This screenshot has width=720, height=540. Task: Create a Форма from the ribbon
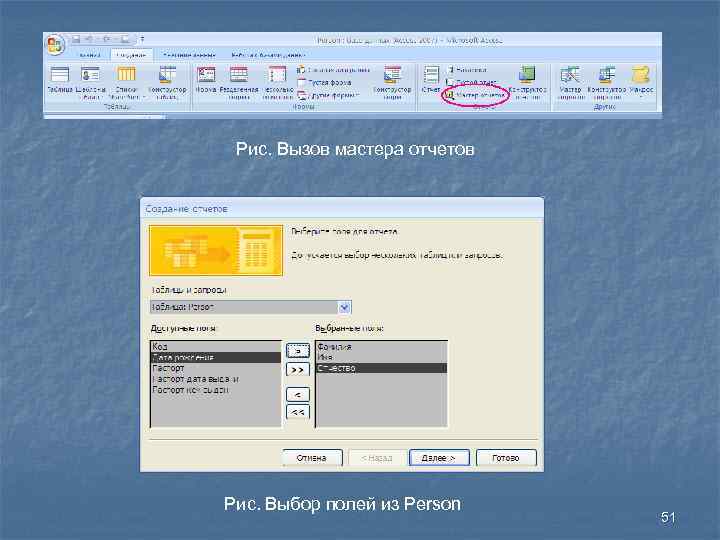coord(206,80)
